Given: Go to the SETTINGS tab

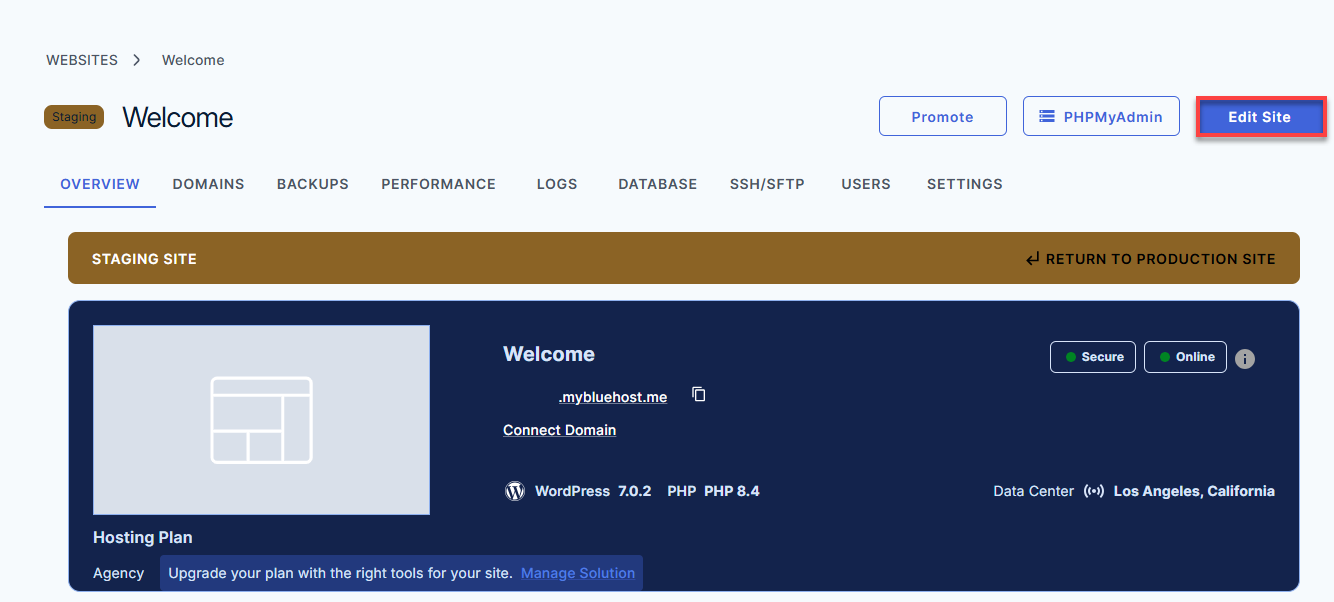Looking at the screenshot, I should 965,184.
